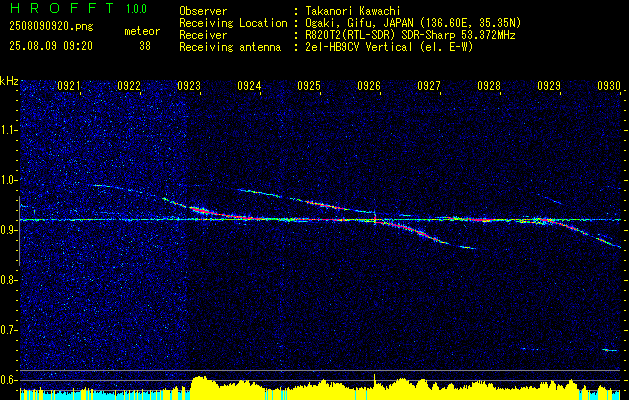Click the 0925 time marker
Image resolution: width=629 pixels, height=400 pixels.
(309, 85)
